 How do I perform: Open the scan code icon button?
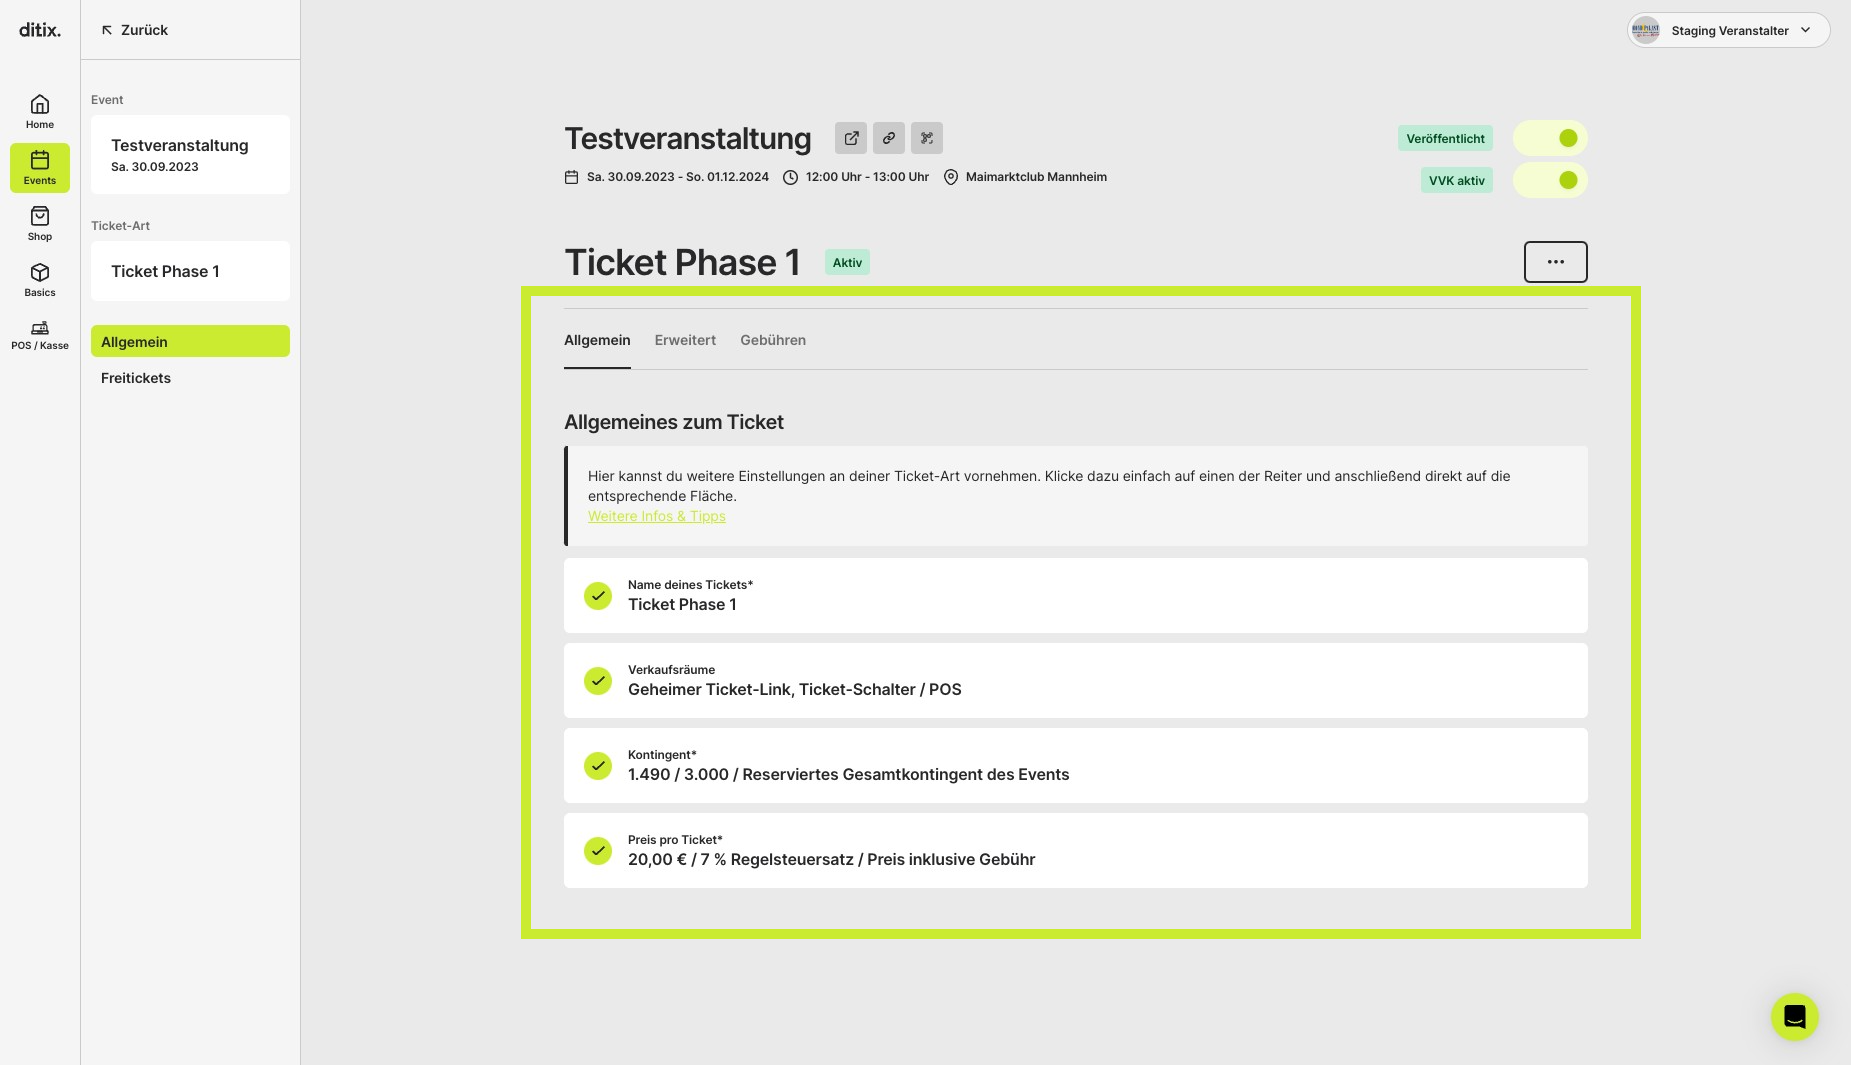coord(927,138)
